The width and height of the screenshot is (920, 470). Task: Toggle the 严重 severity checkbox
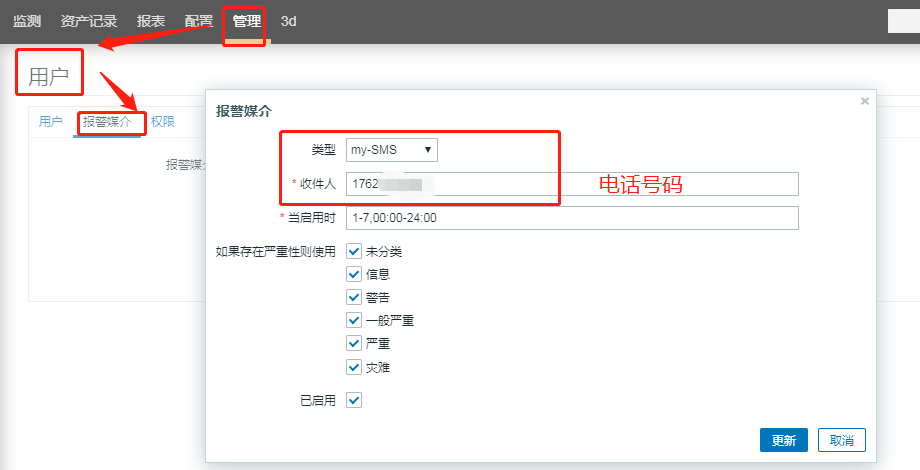click(354, 343)
